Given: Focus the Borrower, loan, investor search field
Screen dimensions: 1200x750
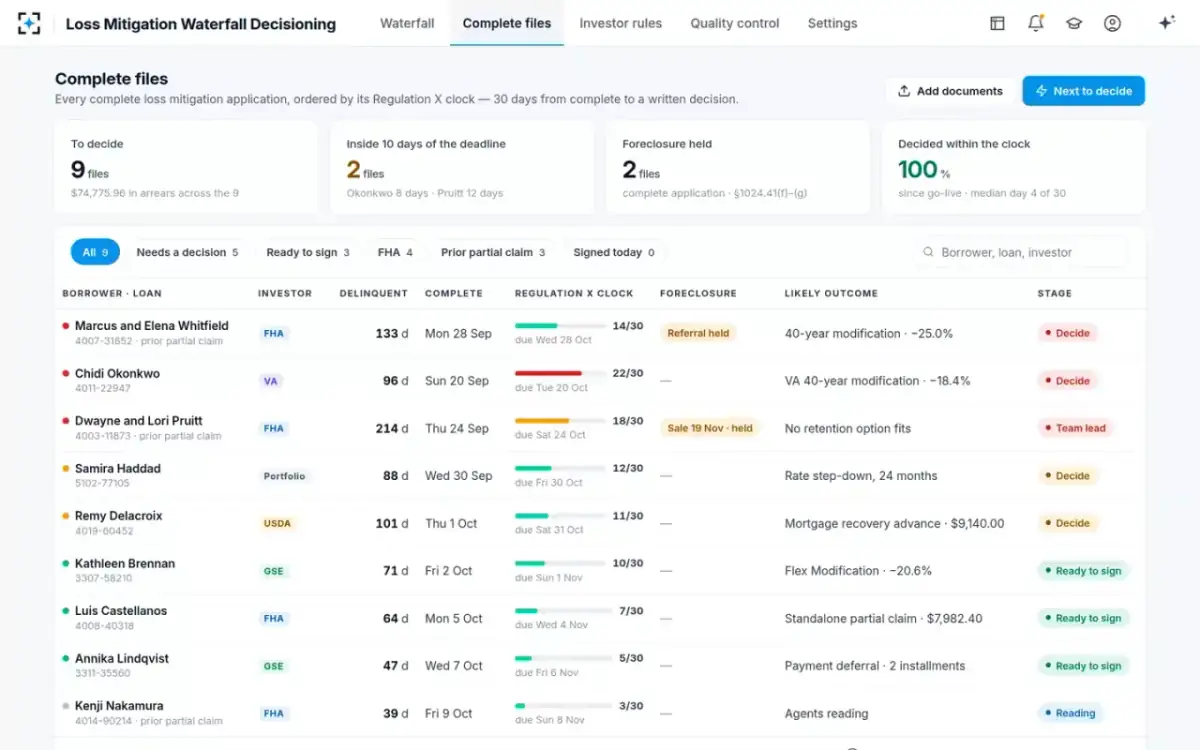Looking at the screenshot, I should 1020,253.
